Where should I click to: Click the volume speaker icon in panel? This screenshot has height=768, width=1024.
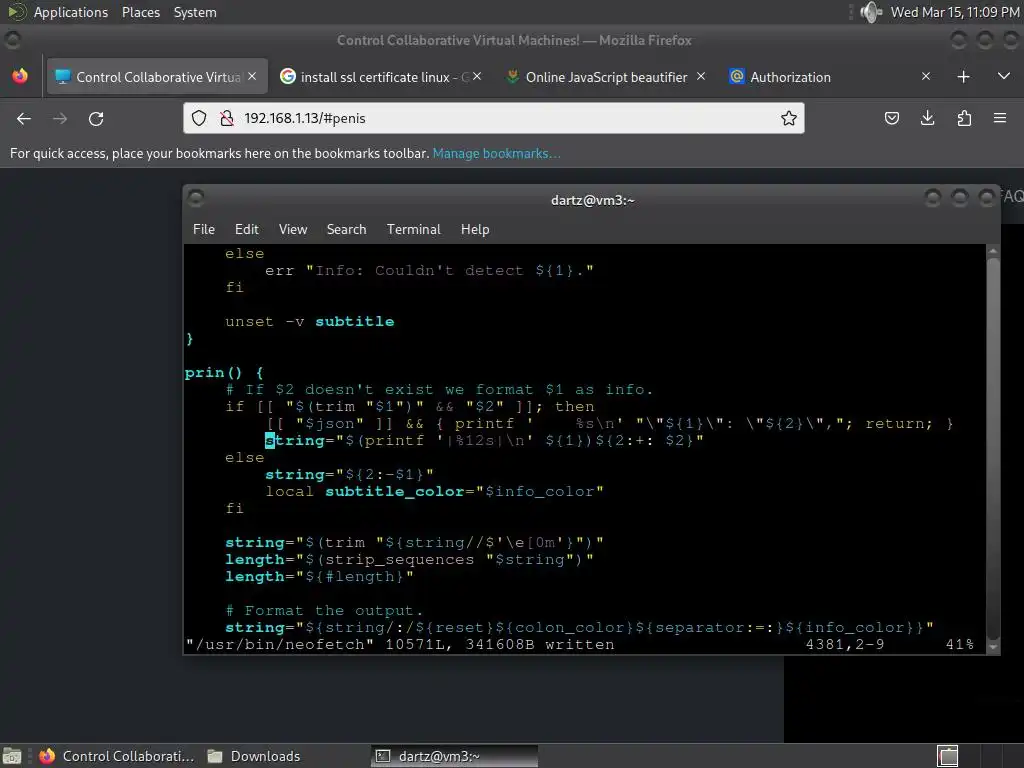pos(871,12)
